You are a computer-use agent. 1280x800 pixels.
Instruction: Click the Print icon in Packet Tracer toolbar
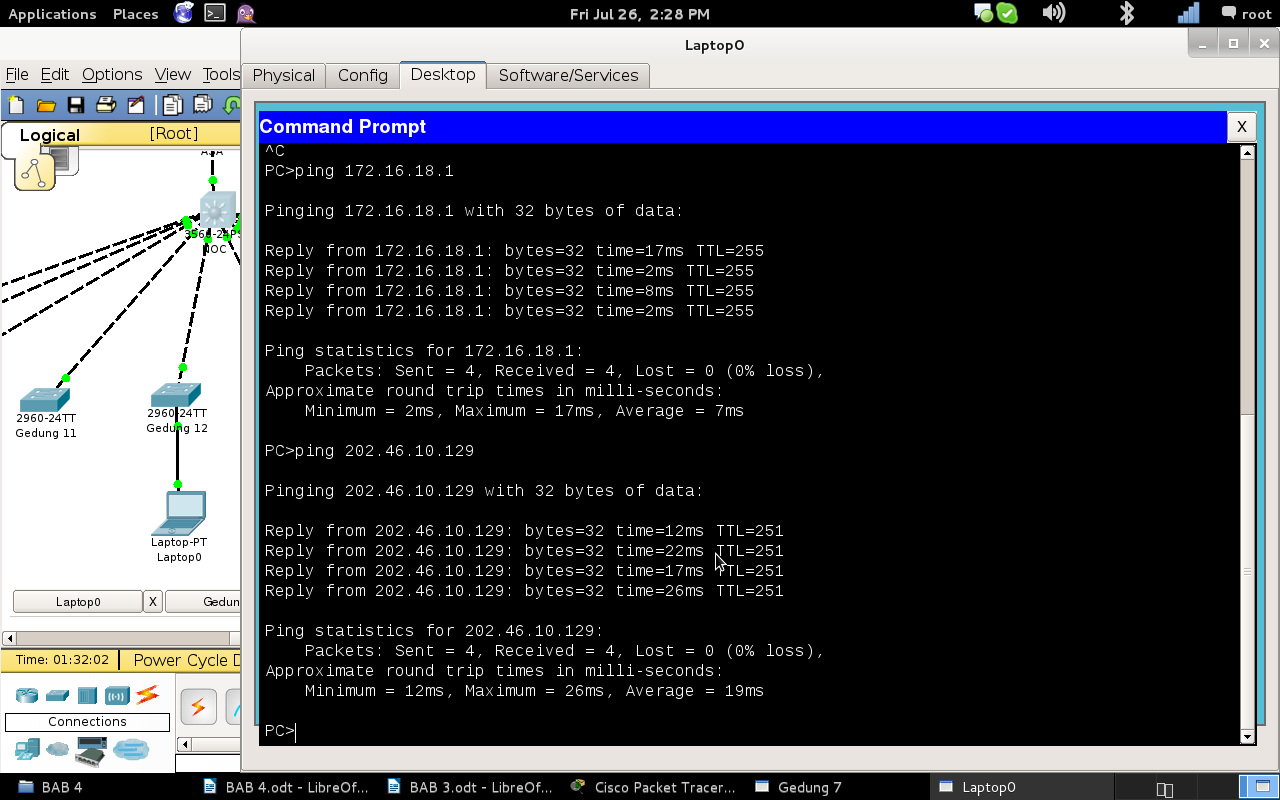click(x=106, y=105)
